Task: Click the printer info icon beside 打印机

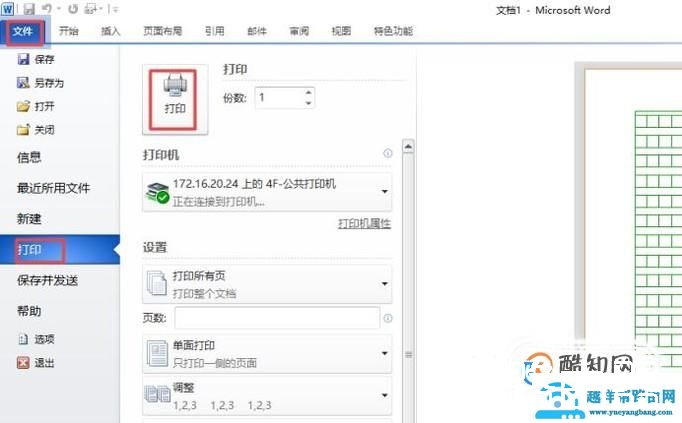Action: coord(388,153)
